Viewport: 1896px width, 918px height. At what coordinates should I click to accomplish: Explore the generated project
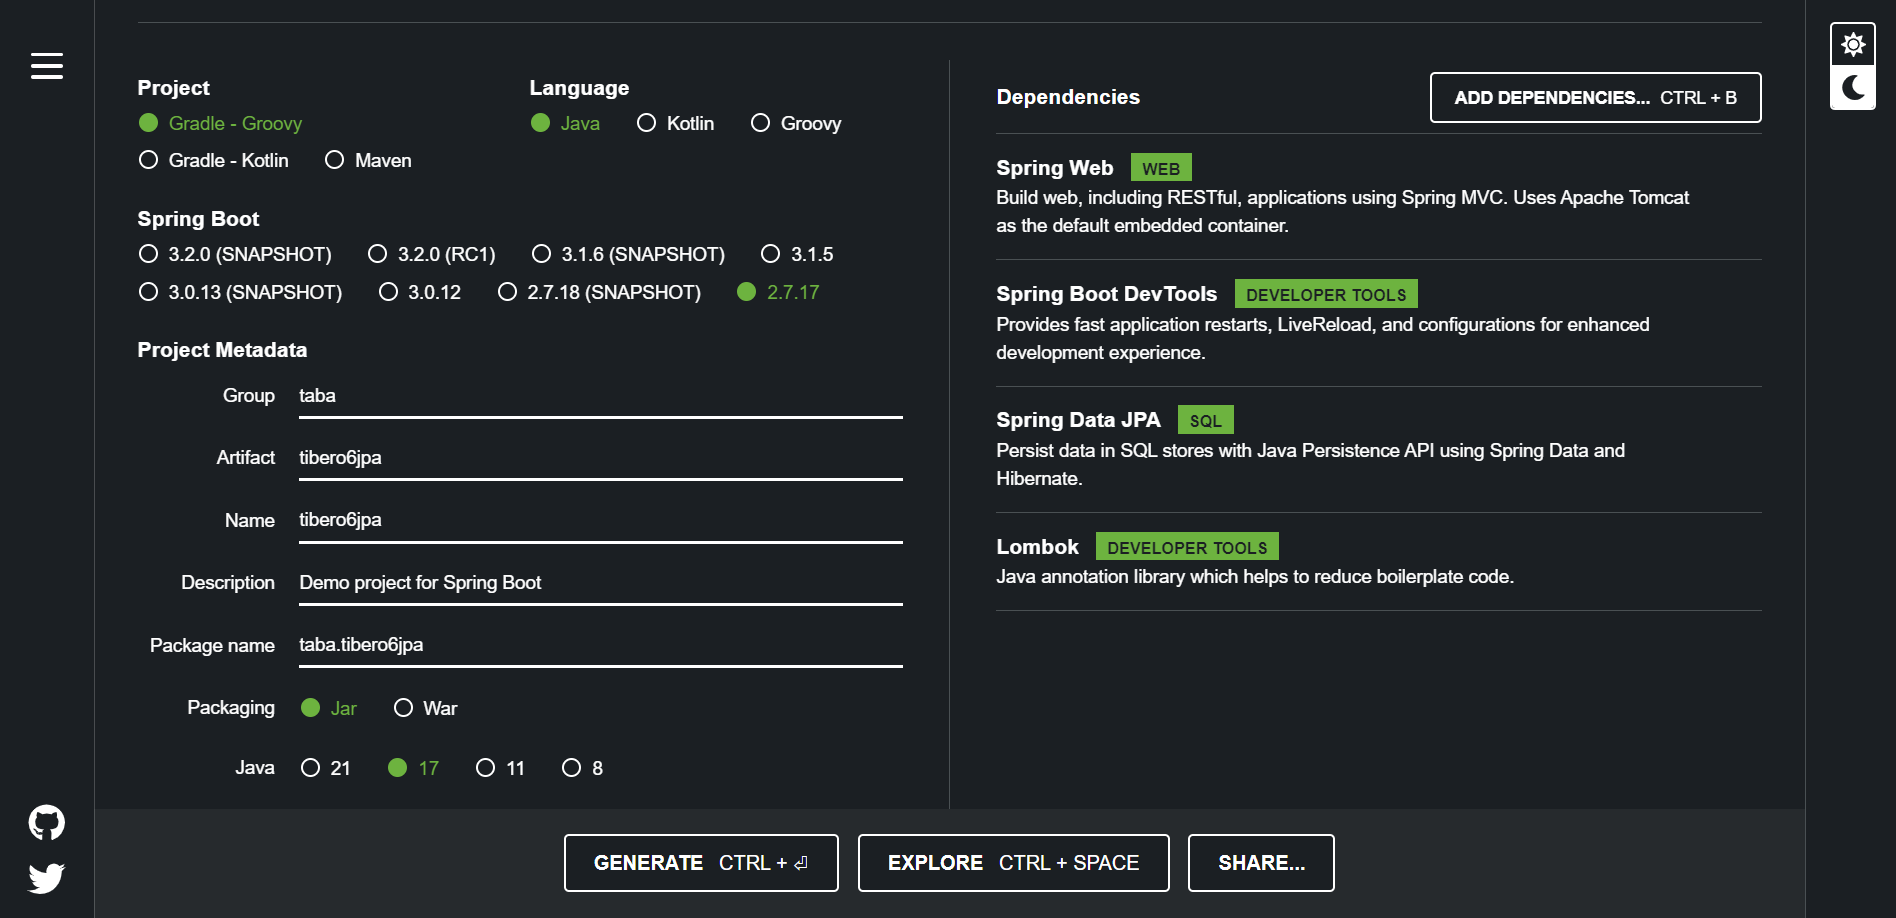point(1013,863)
